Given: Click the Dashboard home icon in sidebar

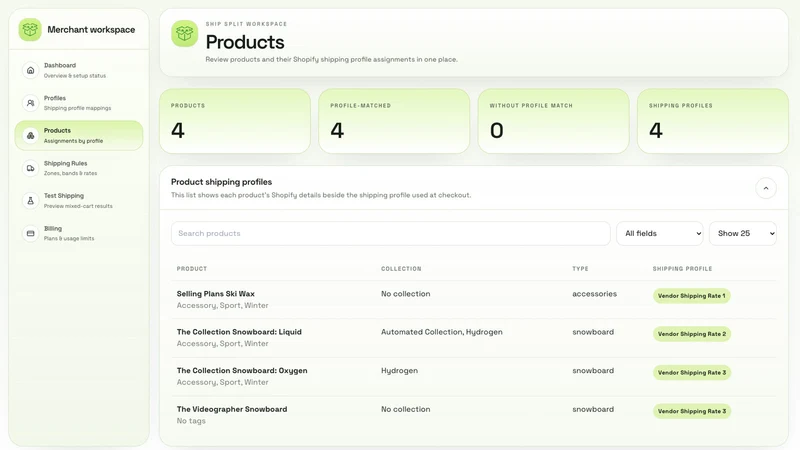Looking at the screenshot, I should point(31,70).
